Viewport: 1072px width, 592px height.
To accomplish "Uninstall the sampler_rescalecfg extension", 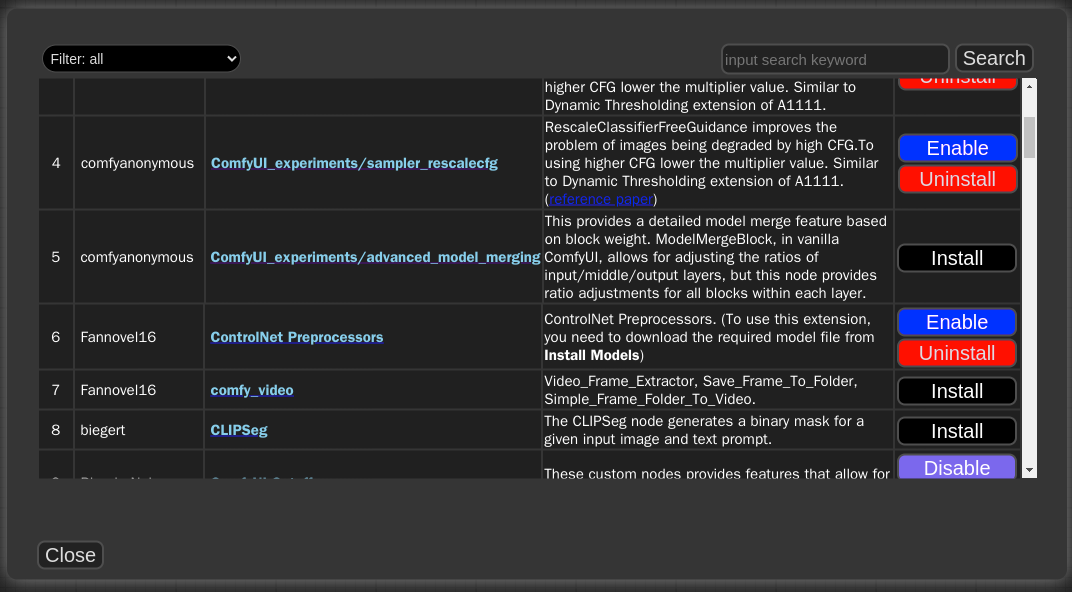I will 956,179.
